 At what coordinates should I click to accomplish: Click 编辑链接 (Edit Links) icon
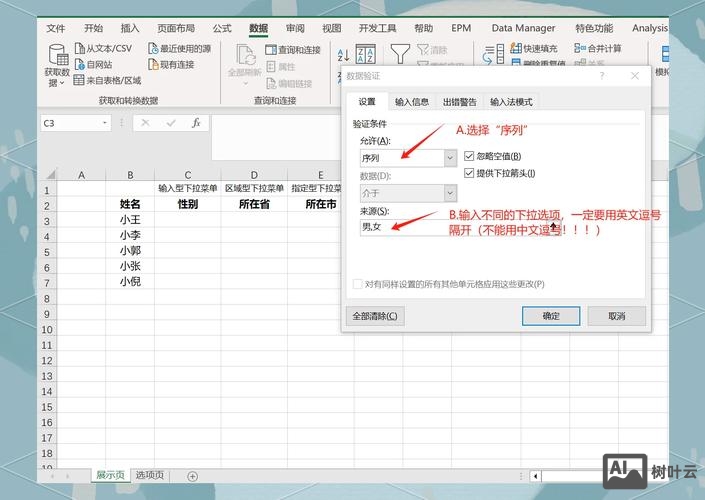tap(271, 83)
